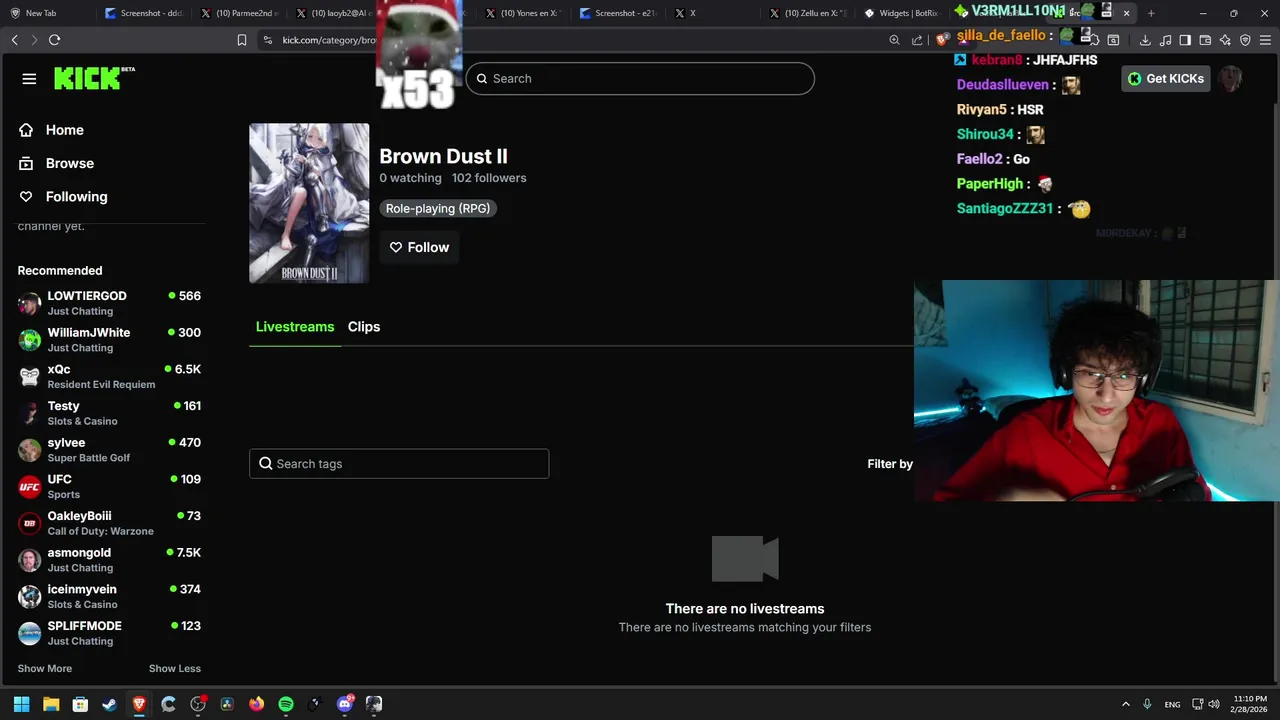Click the Kick search field
1280x720 pixels.
point(640,79)
